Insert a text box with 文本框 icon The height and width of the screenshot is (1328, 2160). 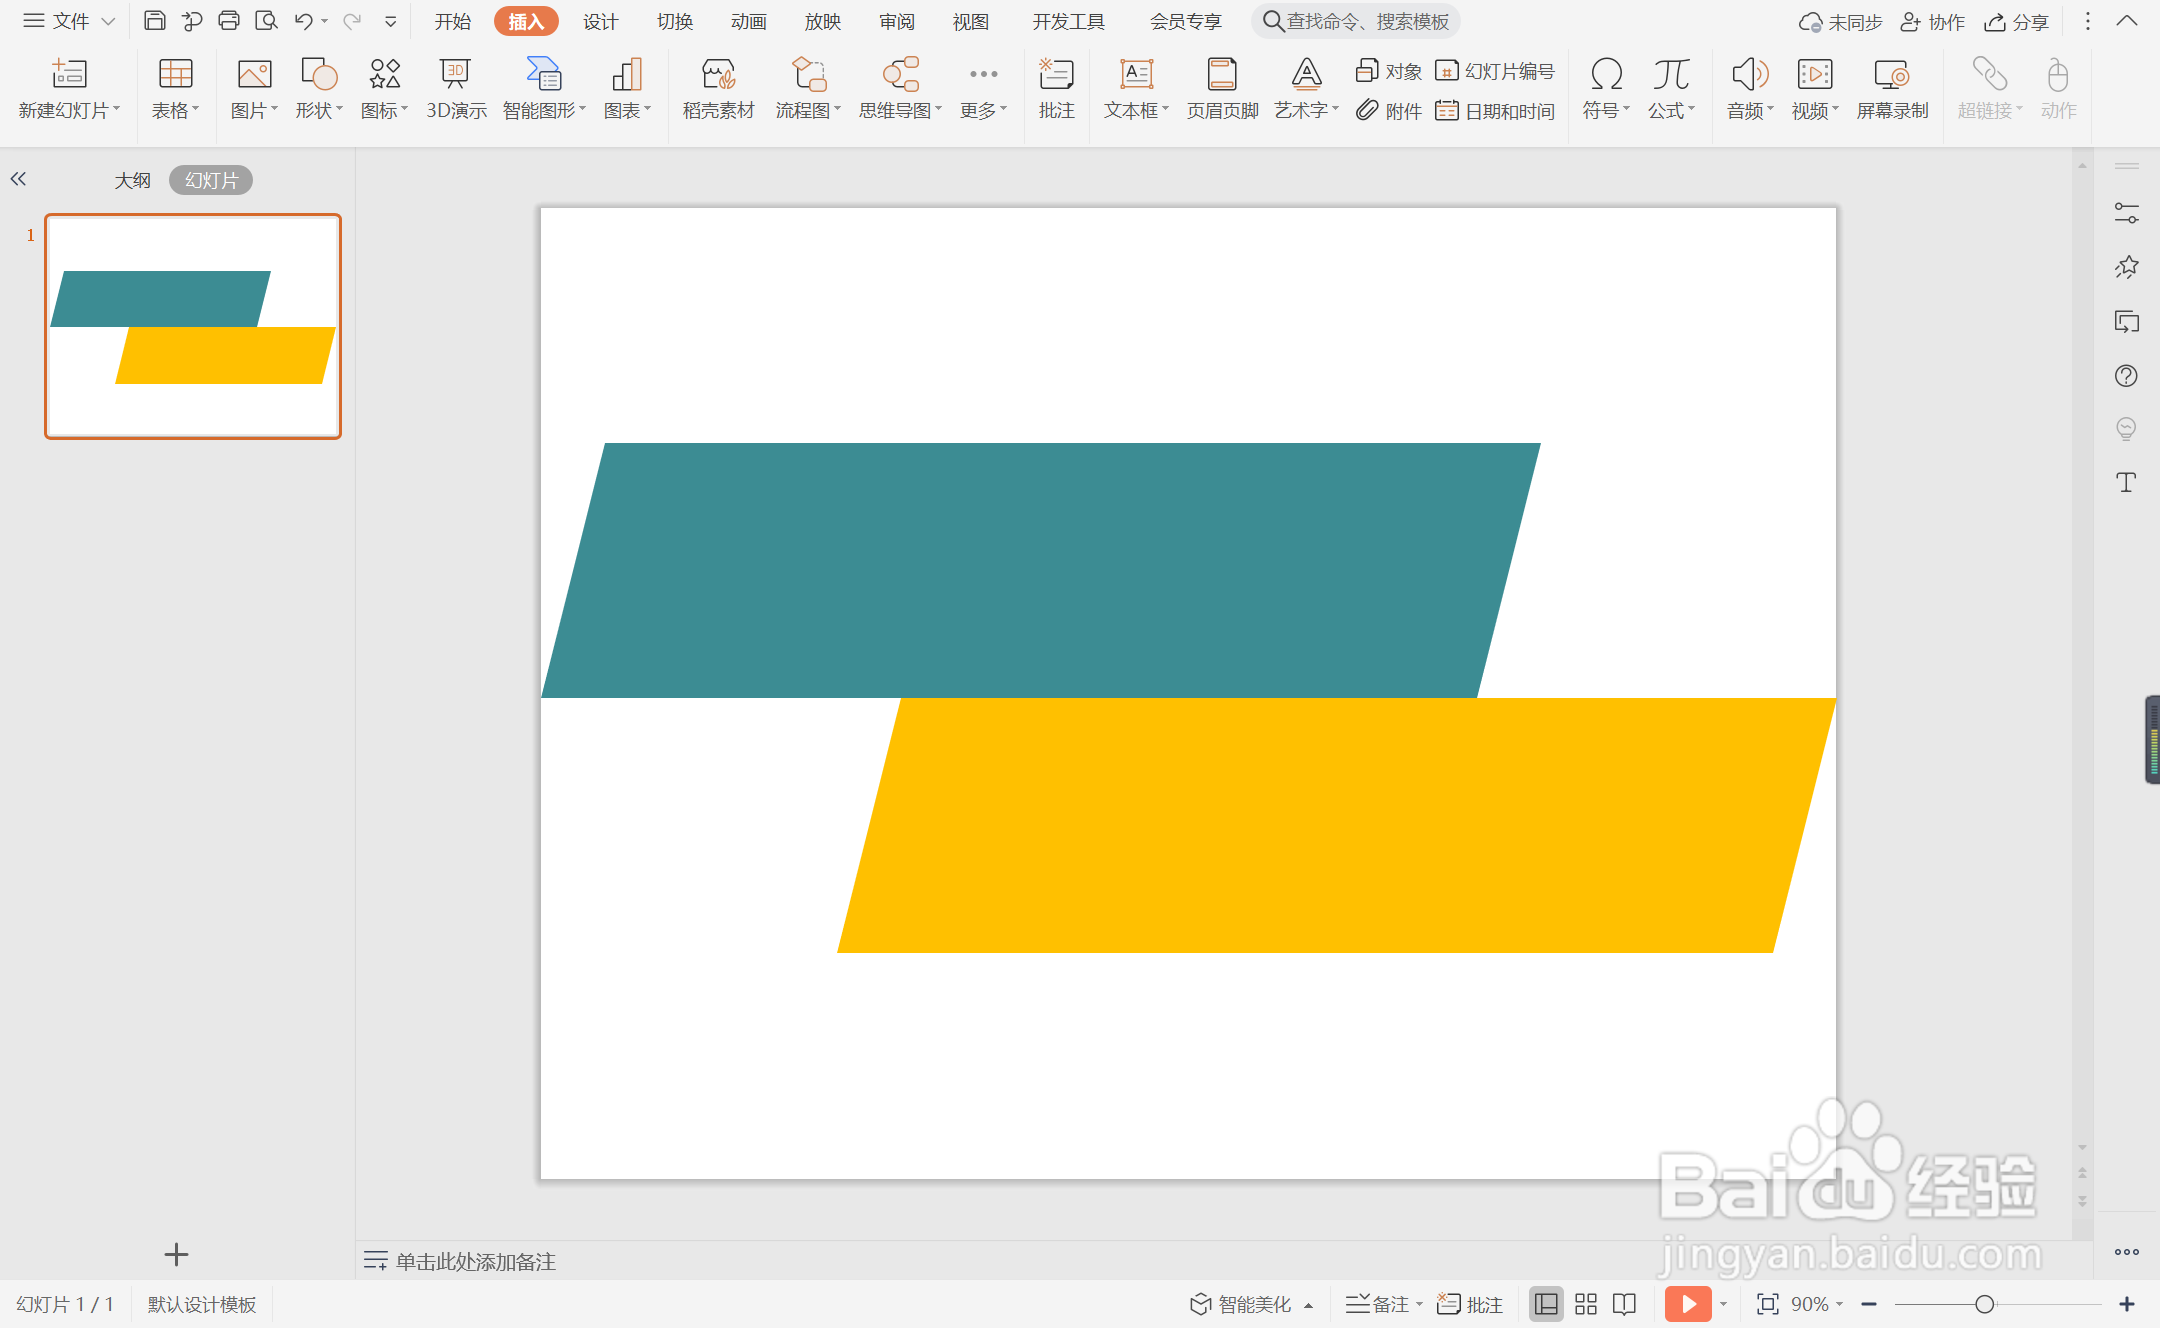(1136, 88)
